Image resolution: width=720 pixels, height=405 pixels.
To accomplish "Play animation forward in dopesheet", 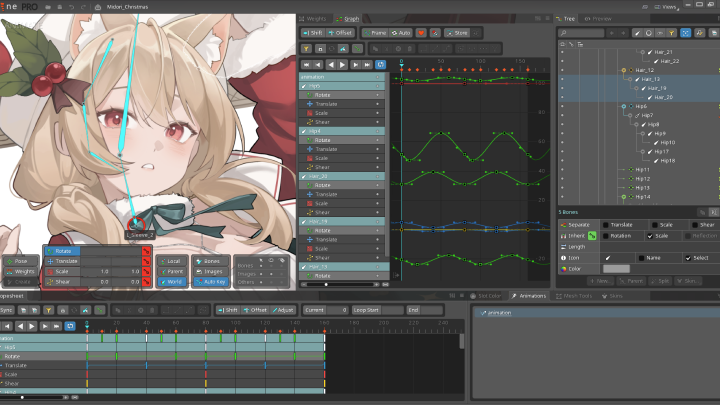I will 32,326.
